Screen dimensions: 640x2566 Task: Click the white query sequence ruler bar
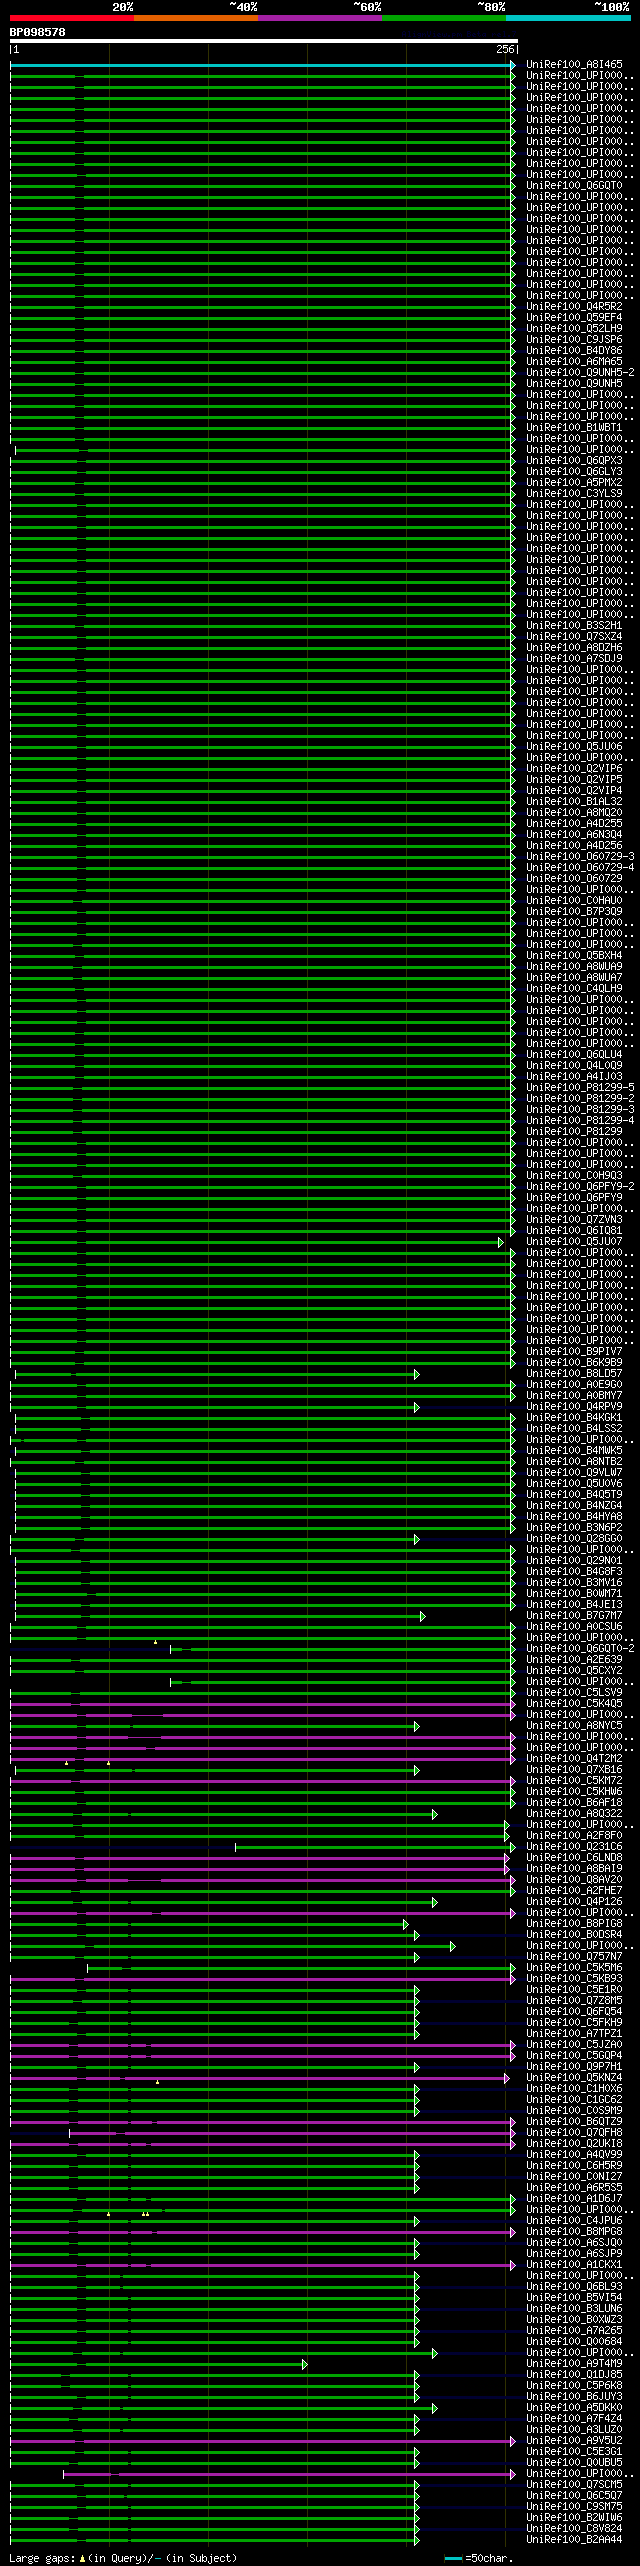263,42
